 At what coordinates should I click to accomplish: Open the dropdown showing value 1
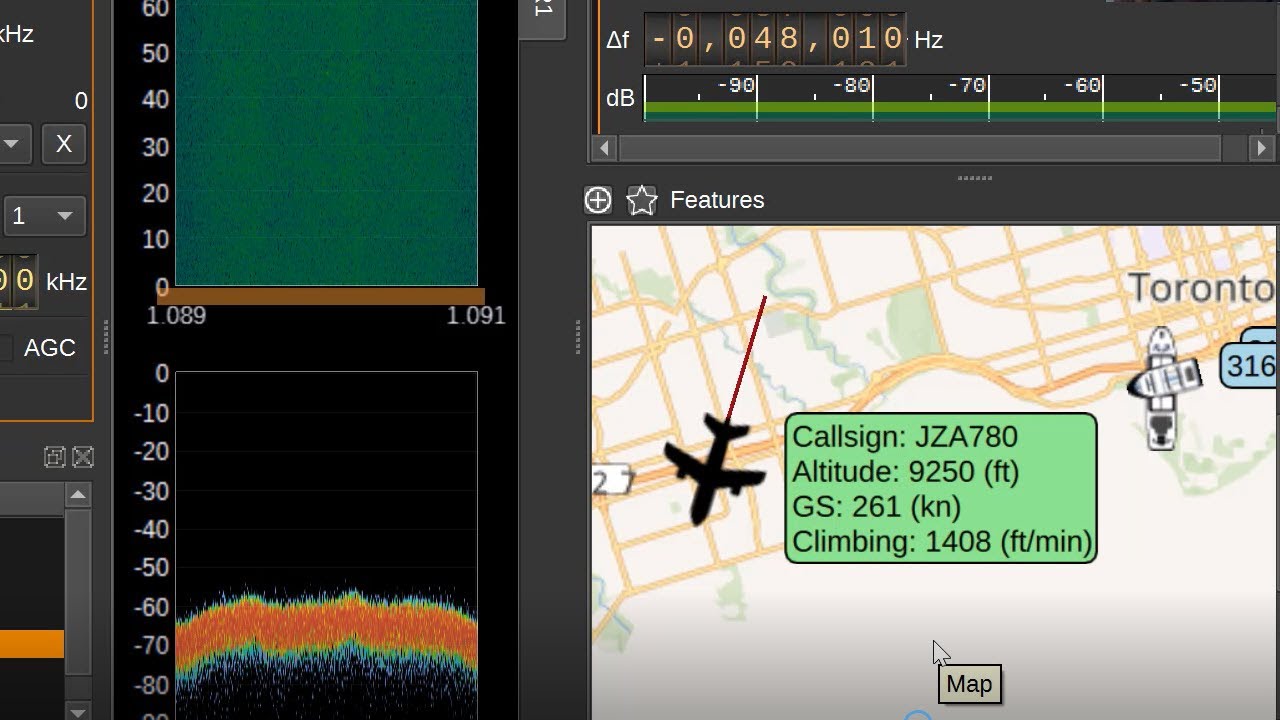click(43, 216)
